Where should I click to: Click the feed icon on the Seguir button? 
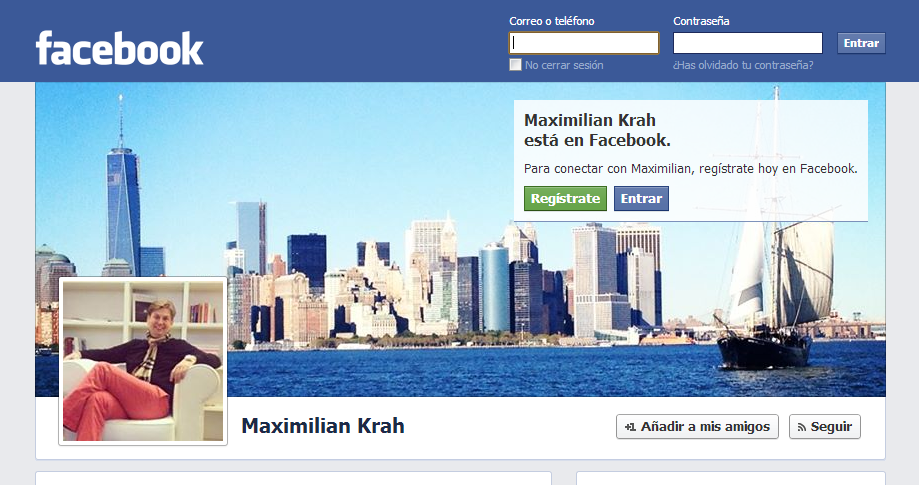802,428
